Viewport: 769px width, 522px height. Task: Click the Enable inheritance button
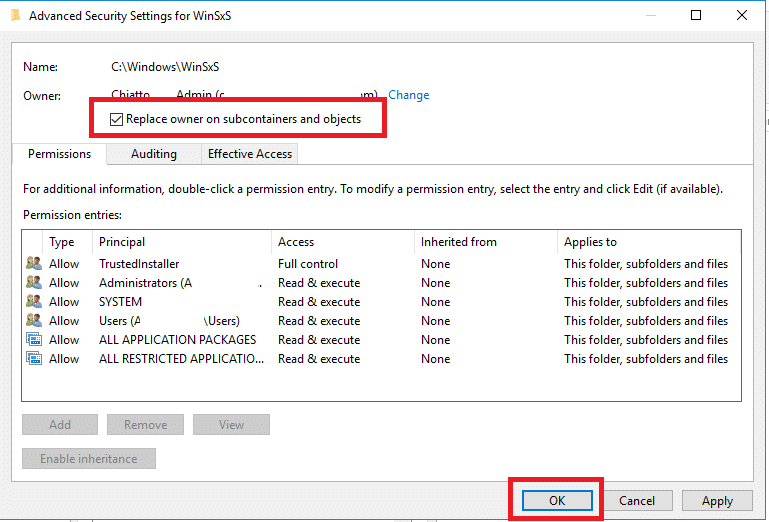(x=89, y=459)
